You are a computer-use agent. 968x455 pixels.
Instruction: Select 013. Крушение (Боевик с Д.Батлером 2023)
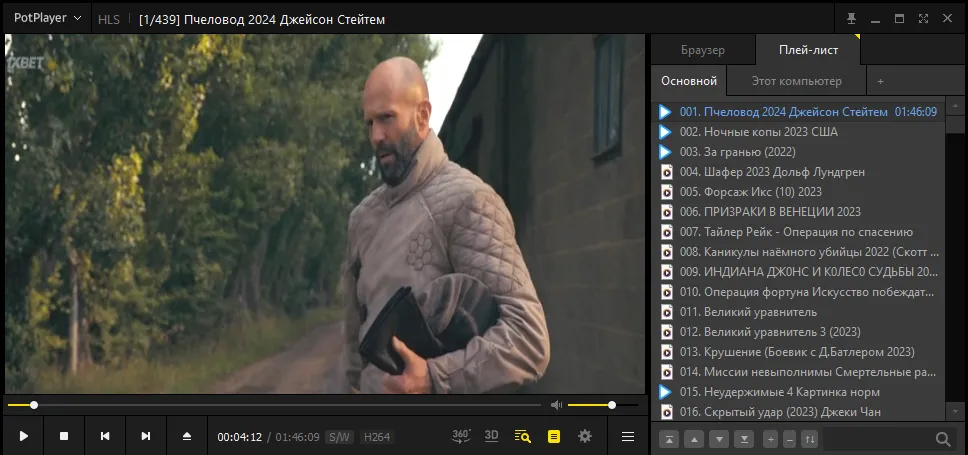coord(798,352)
